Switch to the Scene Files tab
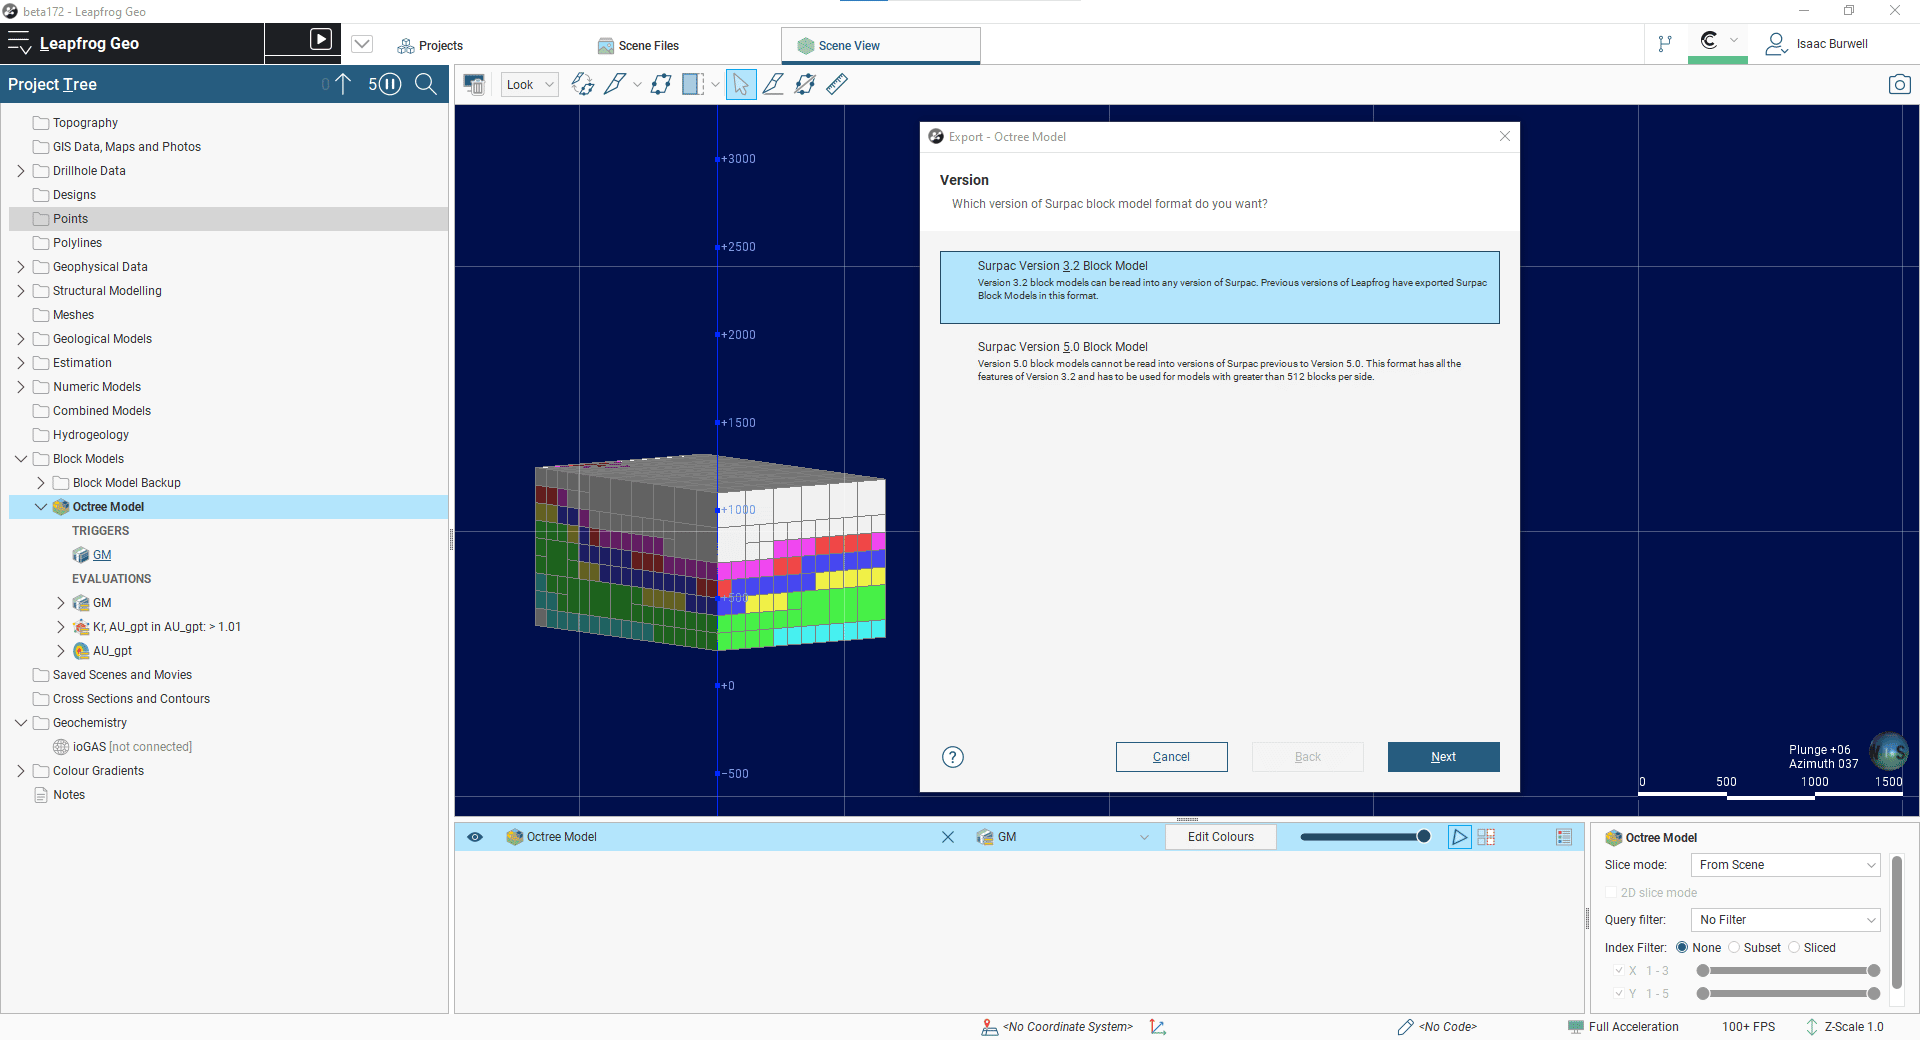Image resolution: width=1920 pixels, height=1040 pixels. coord(638,46)
